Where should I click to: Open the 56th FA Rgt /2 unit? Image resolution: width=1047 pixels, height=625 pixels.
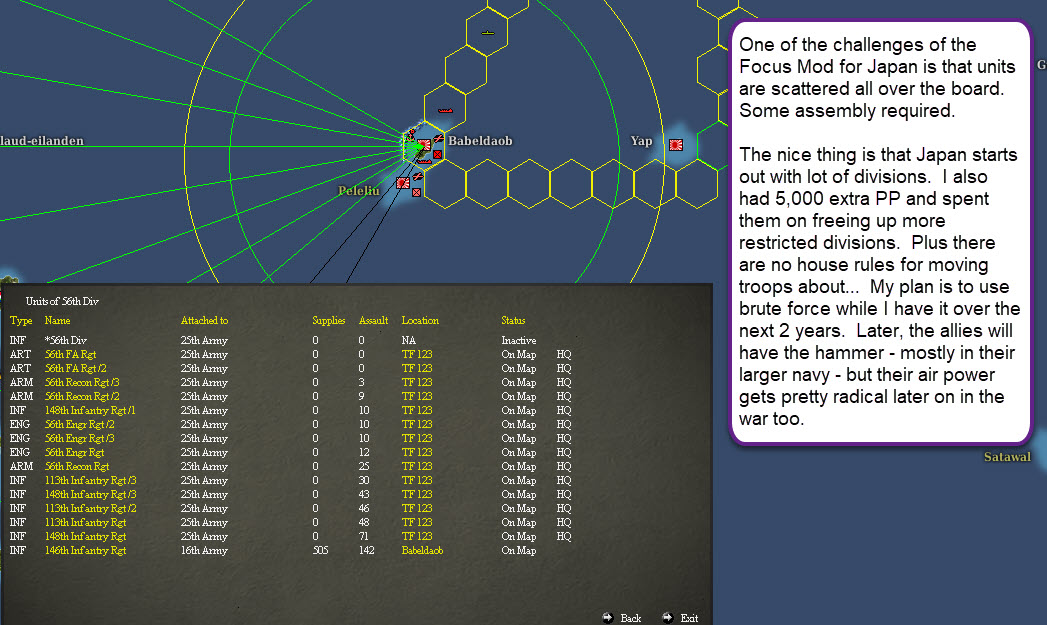click(x=75, y=369)
